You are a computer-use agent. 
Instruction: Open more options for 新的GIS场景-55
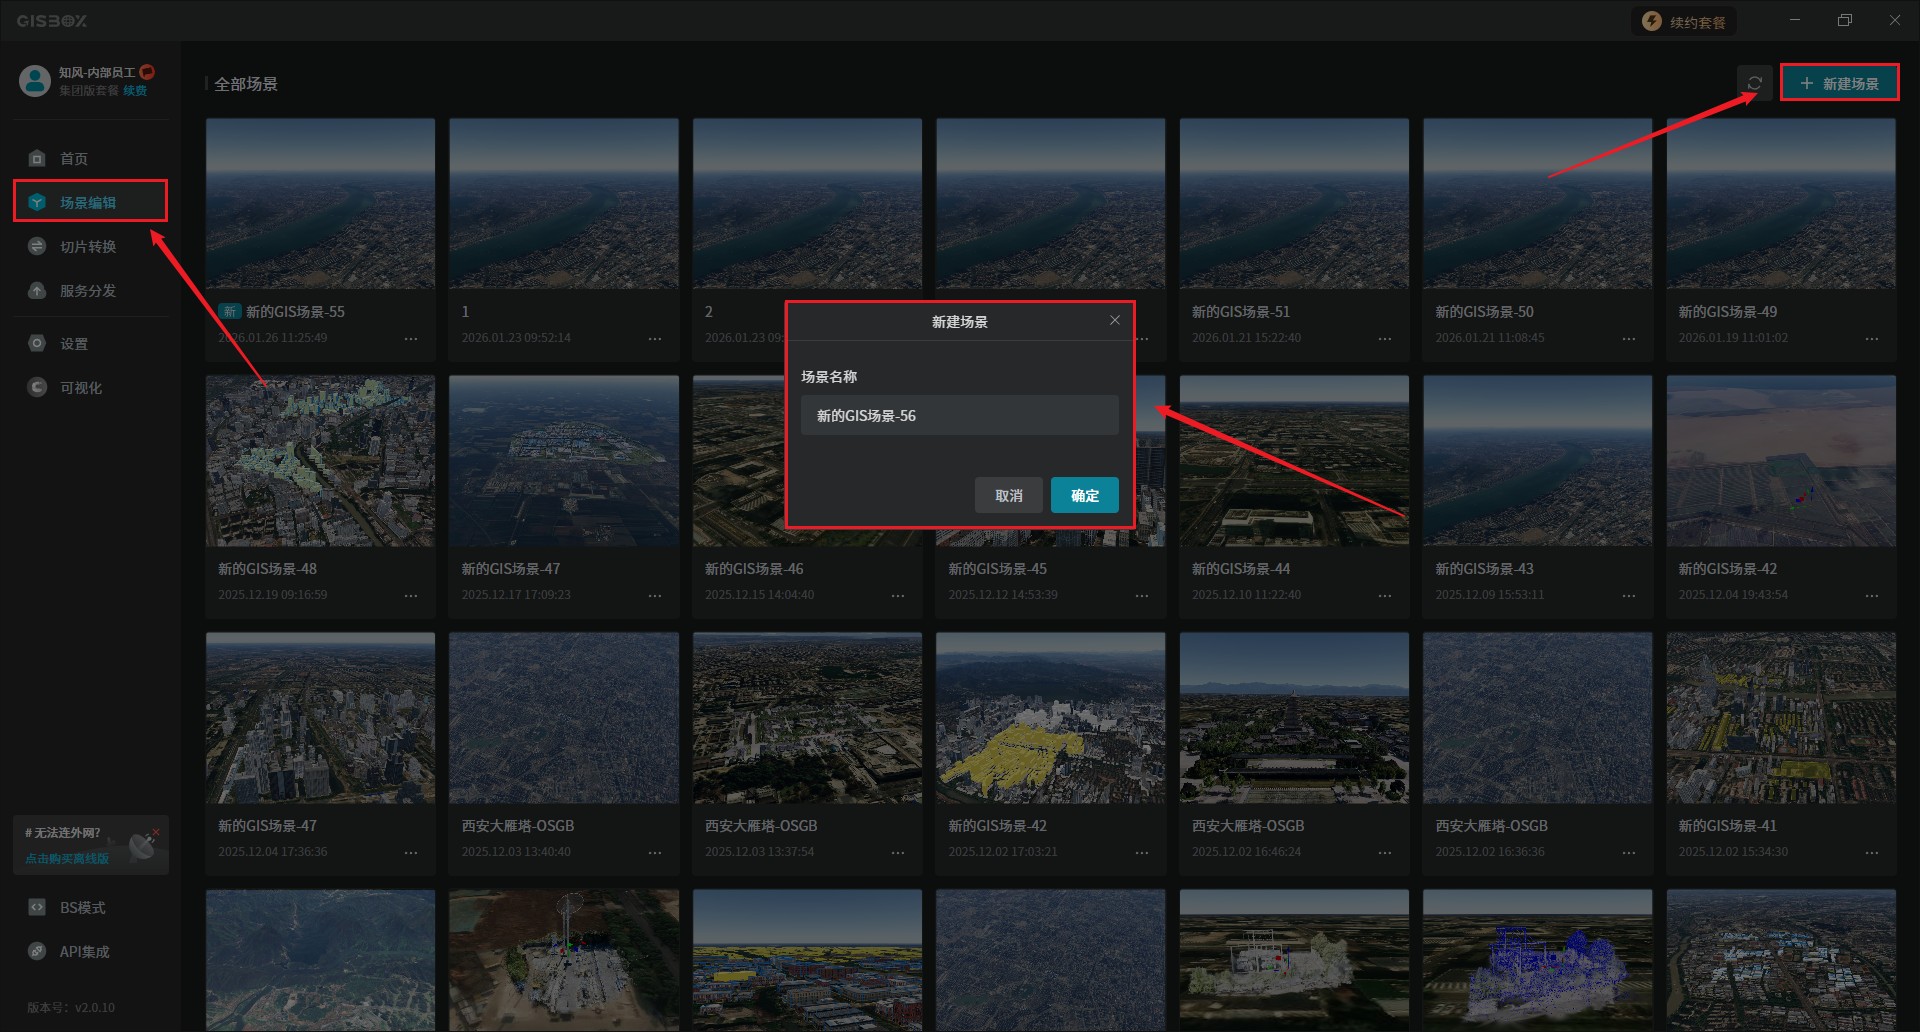411,339
